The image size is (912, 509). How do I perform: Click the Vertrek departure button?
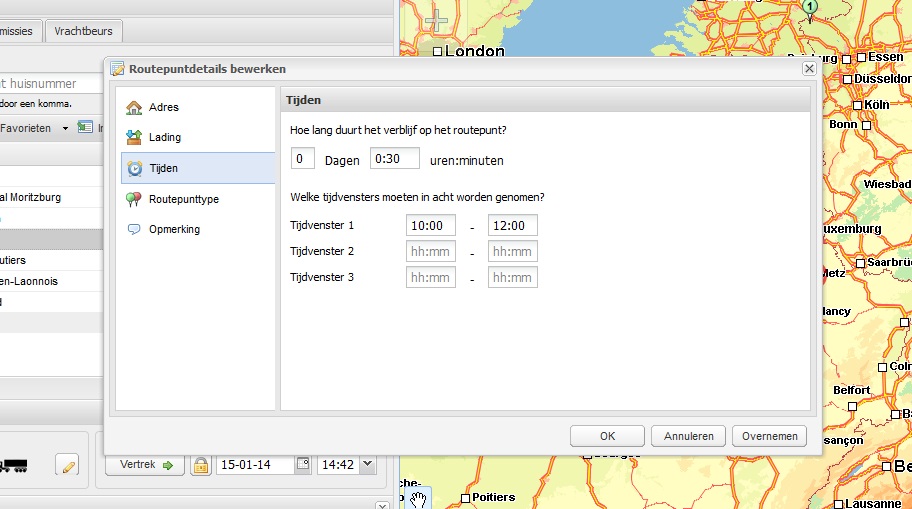point(145,465)
